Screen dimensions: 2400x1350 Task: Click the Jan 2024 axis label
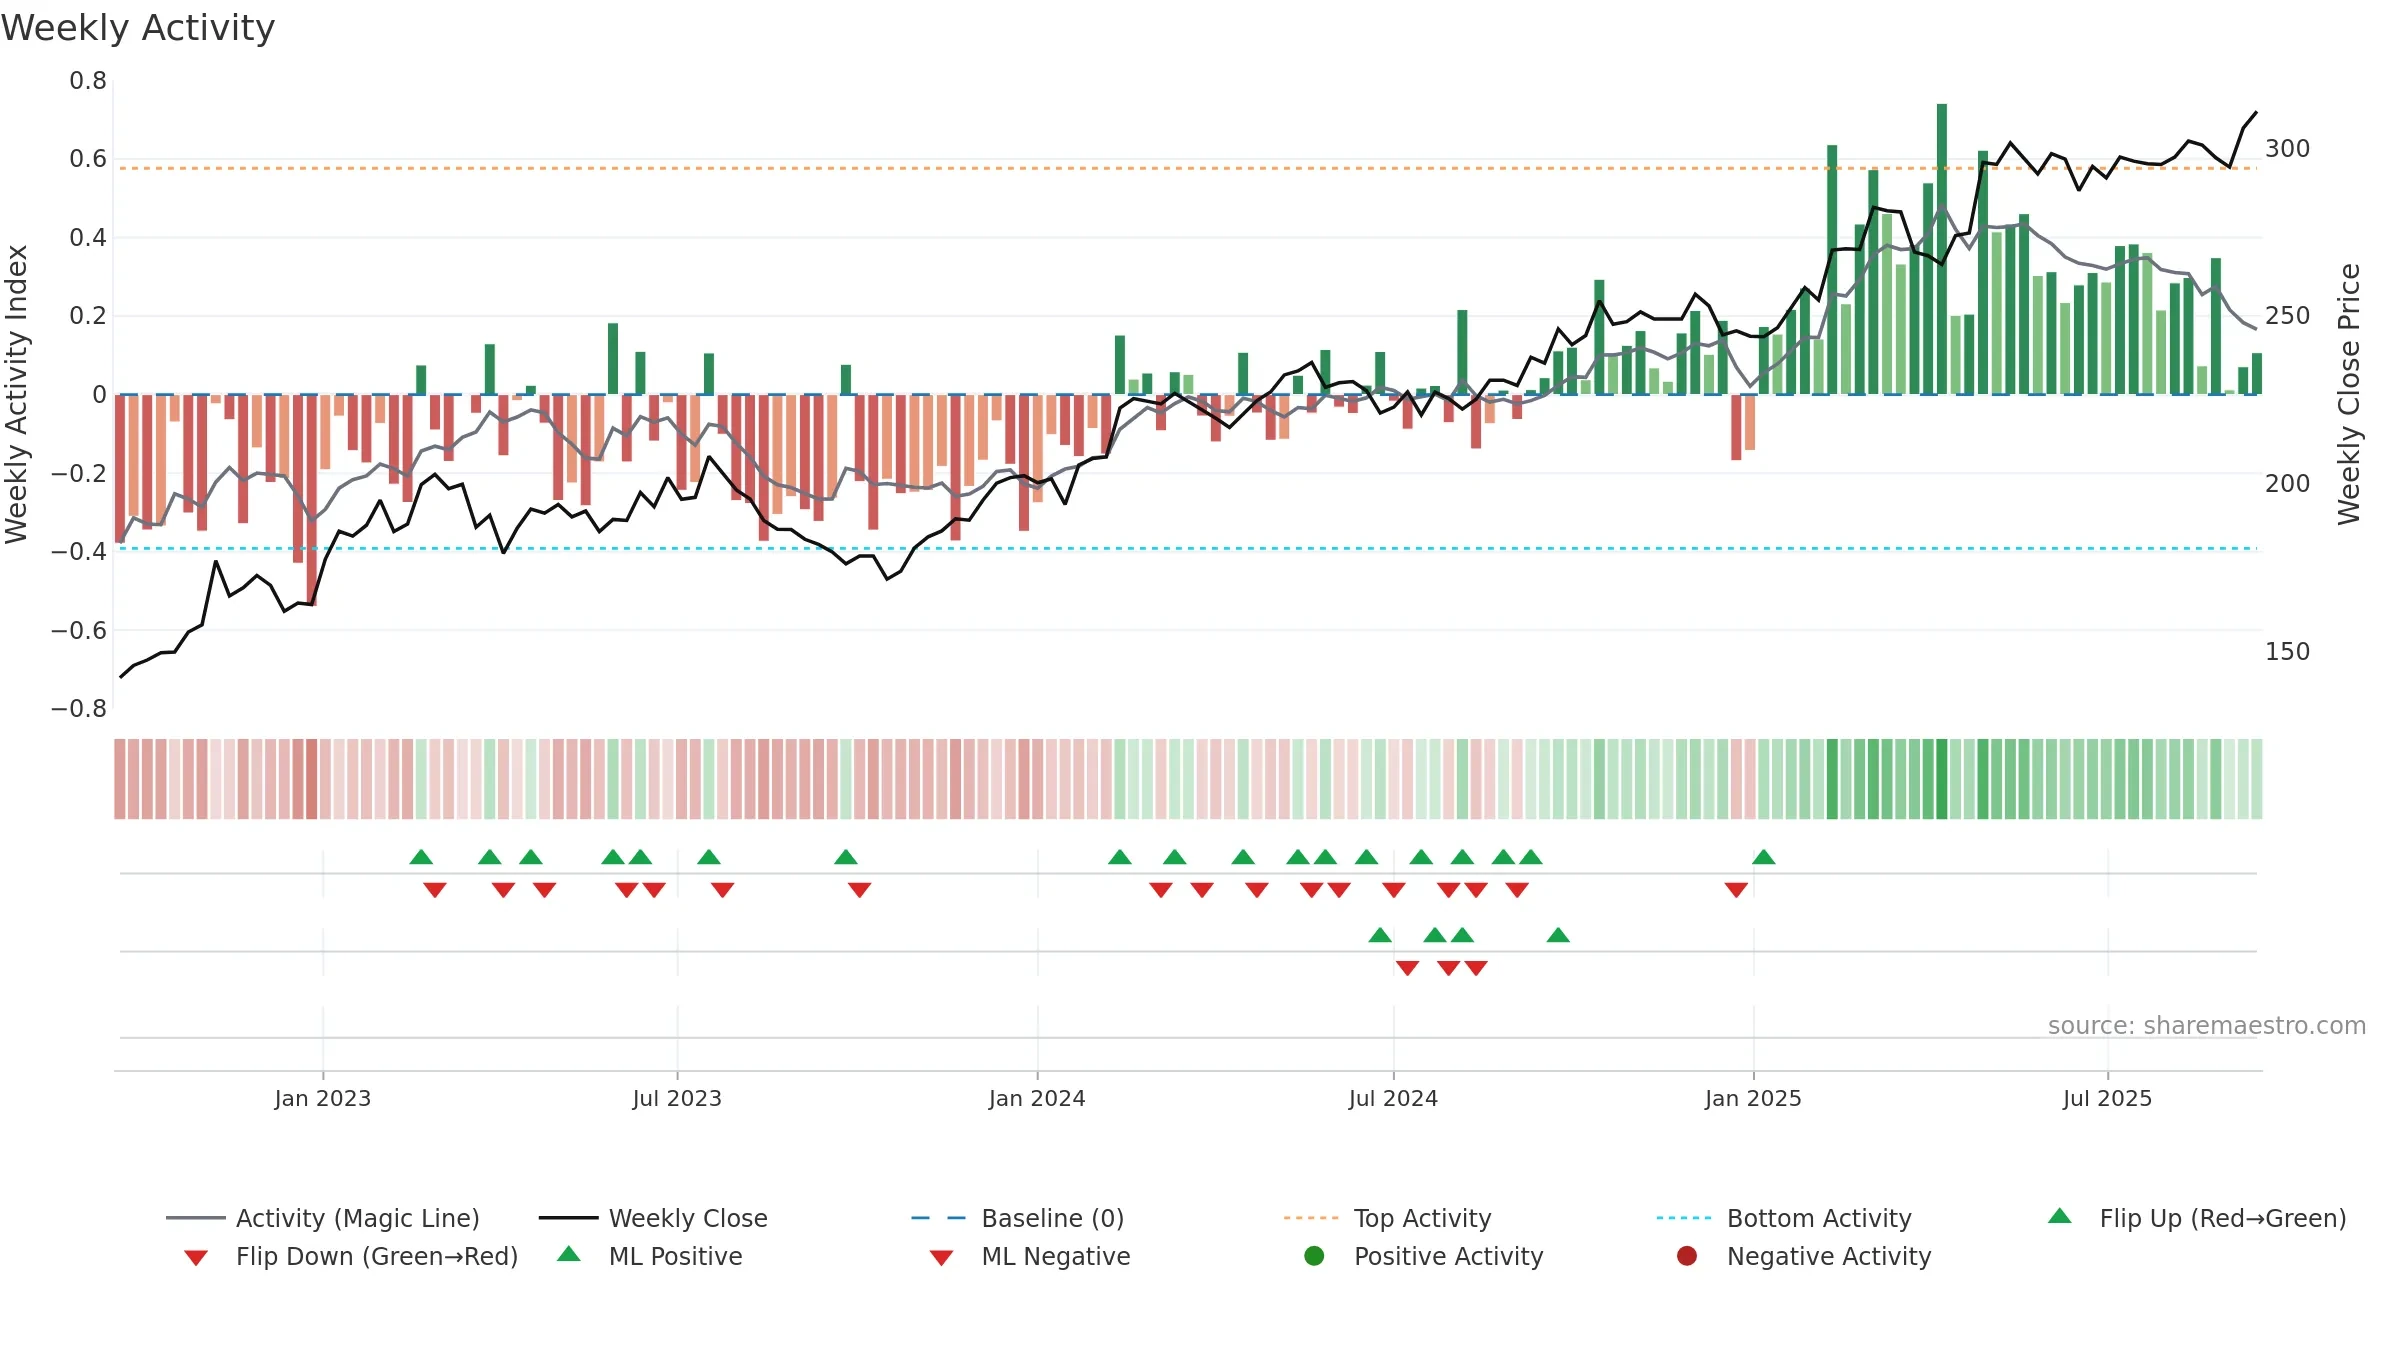click(x=1037, y=1098)
